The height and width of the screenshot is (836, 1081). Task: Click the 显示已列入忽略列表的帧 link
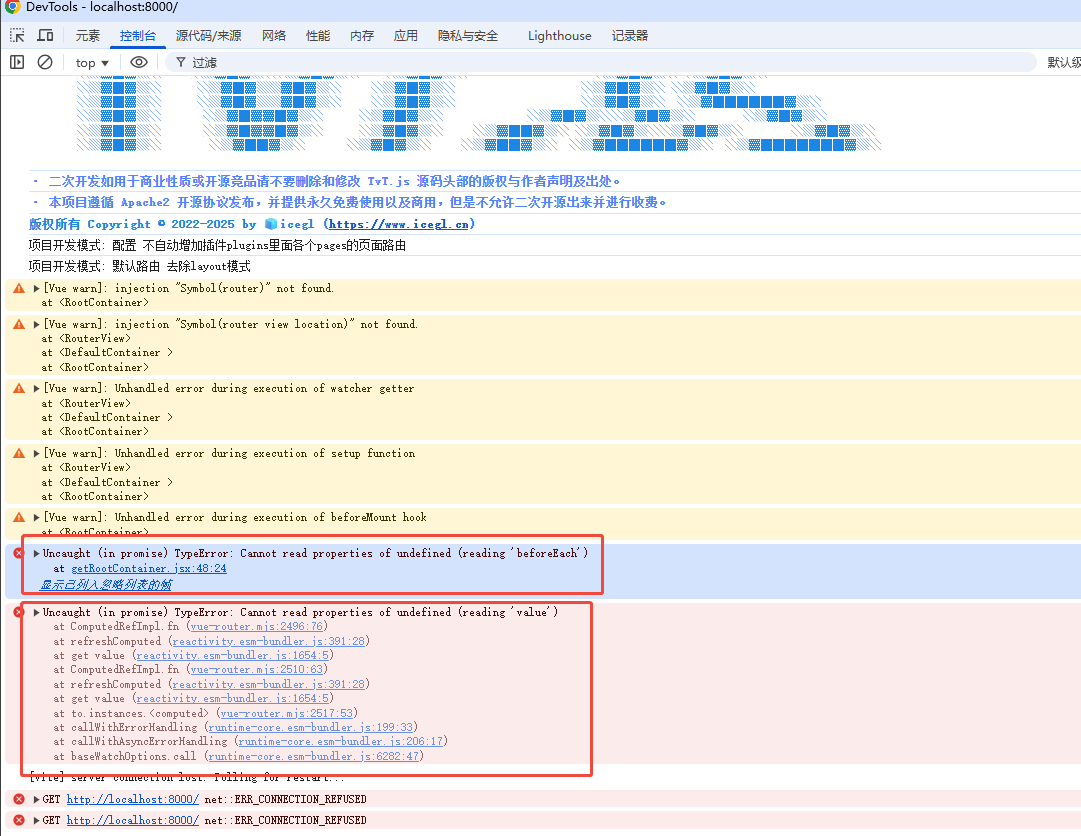pyautogui.click(x=105, y=585)
